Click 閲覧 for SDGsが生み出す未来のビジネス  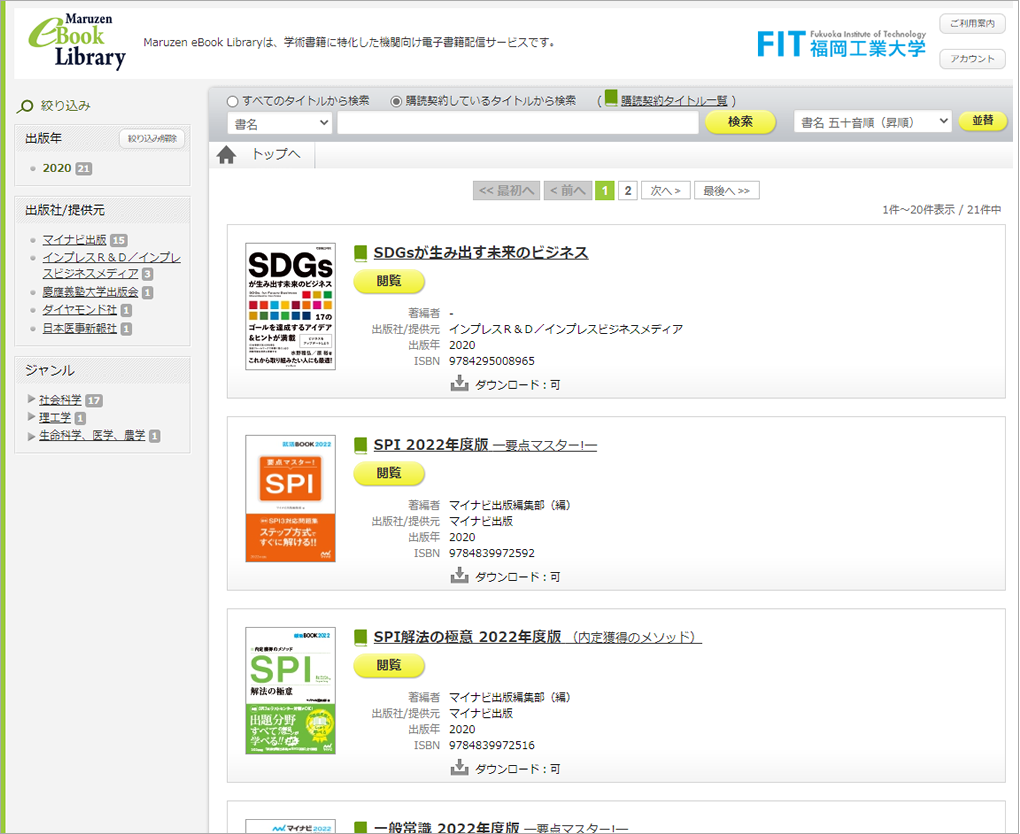click(x=389, y=281)
